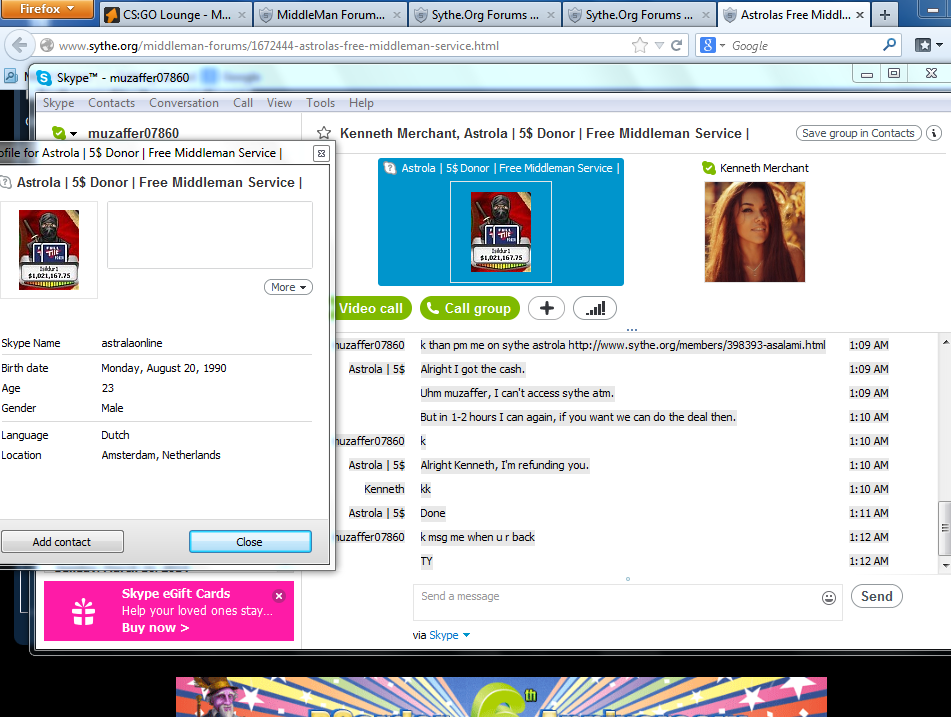The height and width of the screenshot is (717, 951).
Task: Click the Google search magnifier icon
Action: point(889,45)
